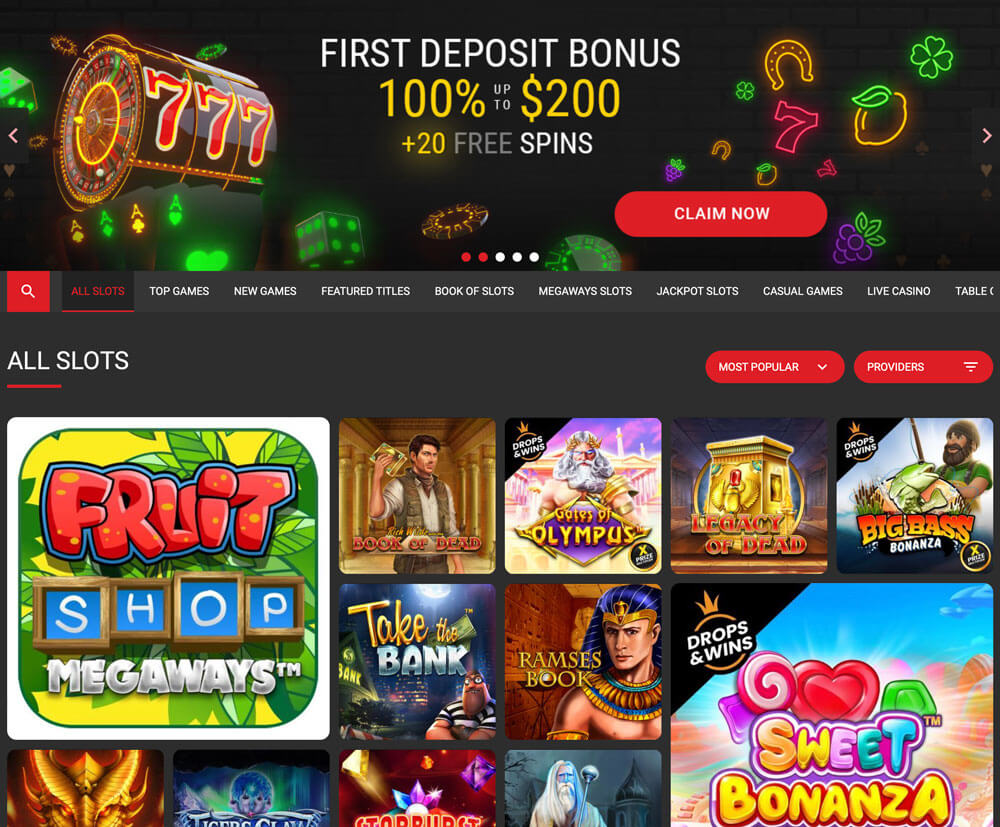Image resolution: width=1000 pixels, height=827 pixels.
Task: Play Big Bass Bonanza slot
Action: click(915, 496)
